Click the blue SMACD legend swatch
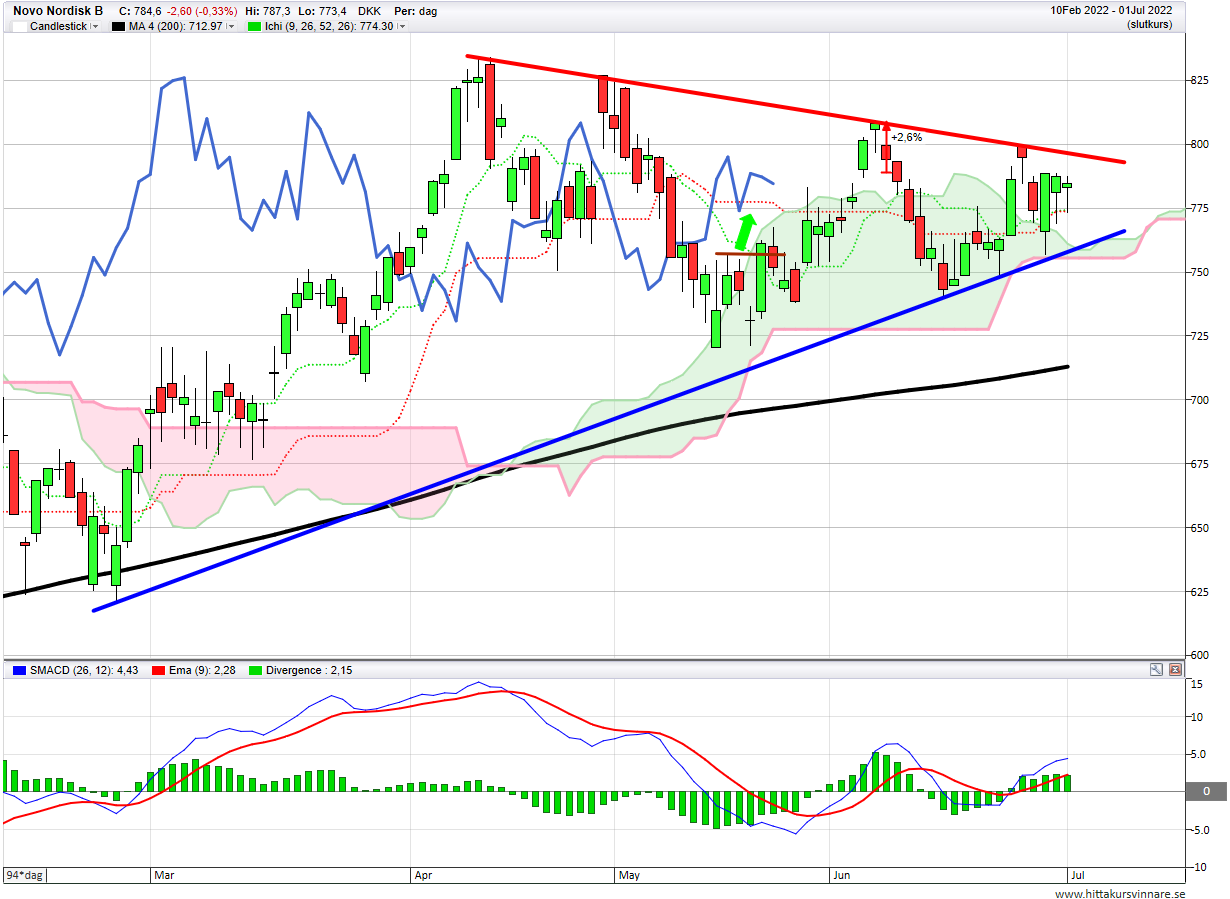Screen dimensions: 1230x899 pyautogui.click(x=21, y=670)
